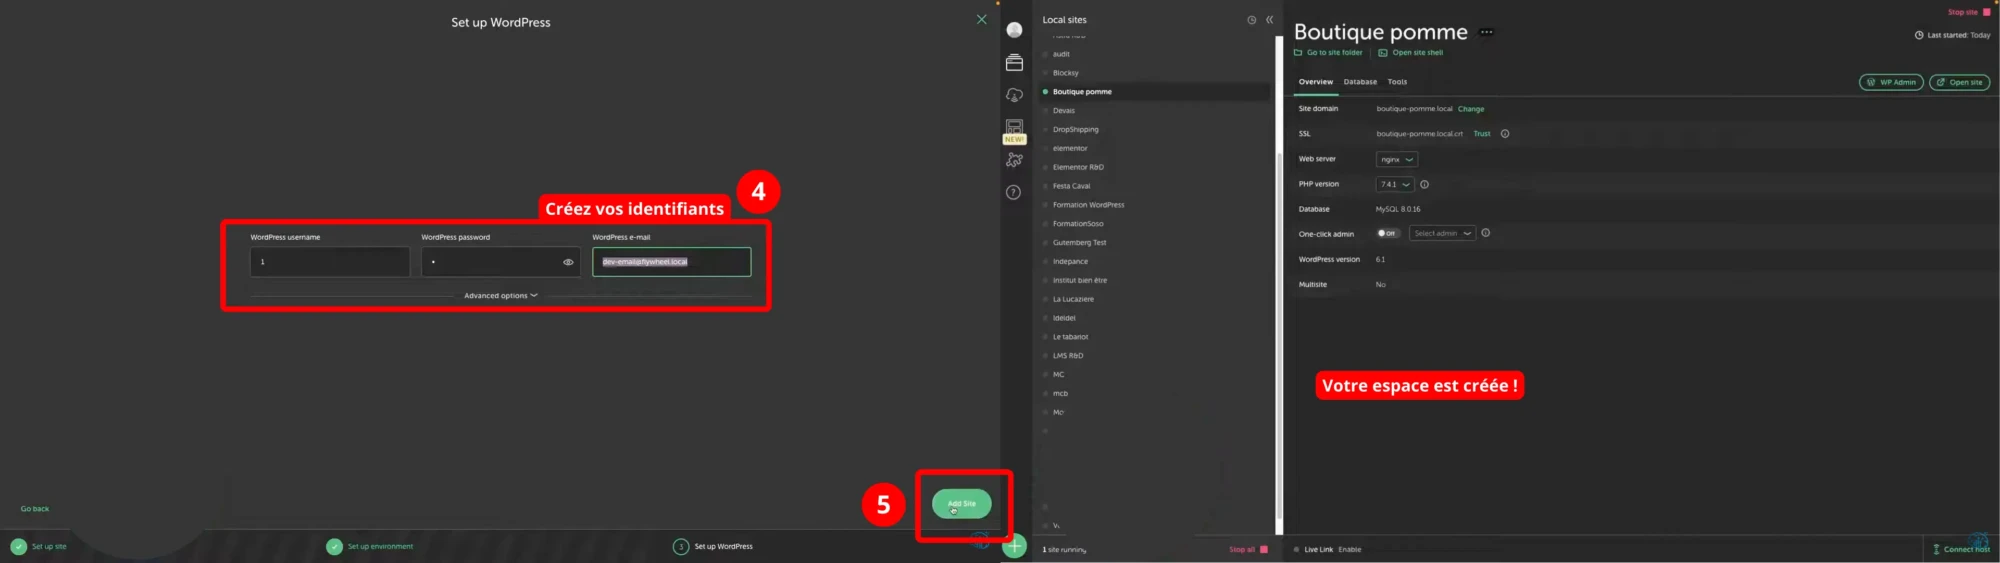Switch to the Tools tab
The width and height of the screenshot is (2000, 563).
[x=1397, y=82]
